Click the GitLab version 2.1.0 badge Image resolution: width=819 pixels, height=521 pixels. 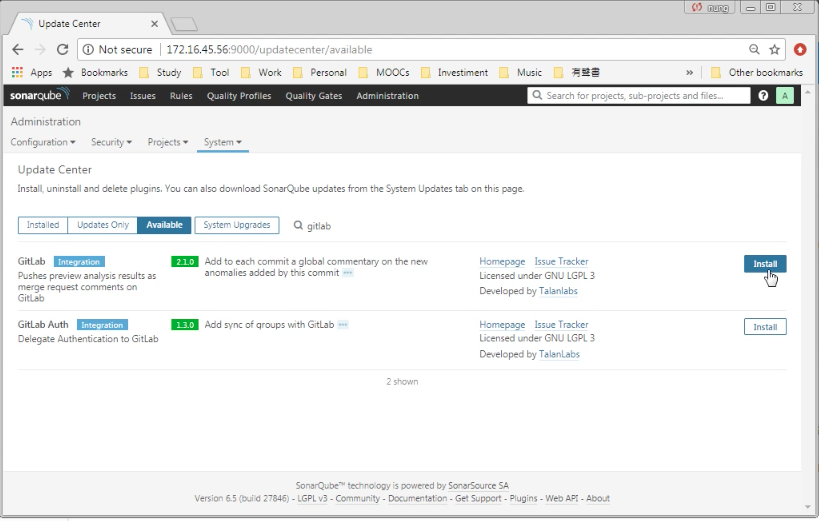pyautogui.click(x=185, y=262)
